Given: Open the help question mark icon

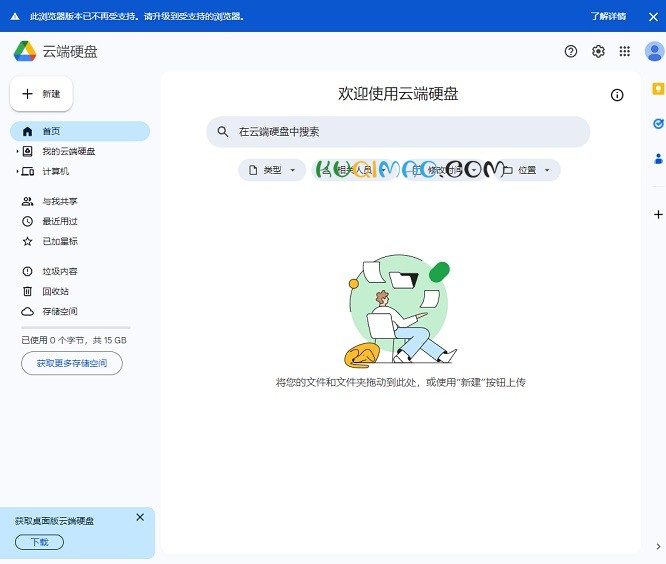Looking at the screenshot, I should click(x=570, y=51).
